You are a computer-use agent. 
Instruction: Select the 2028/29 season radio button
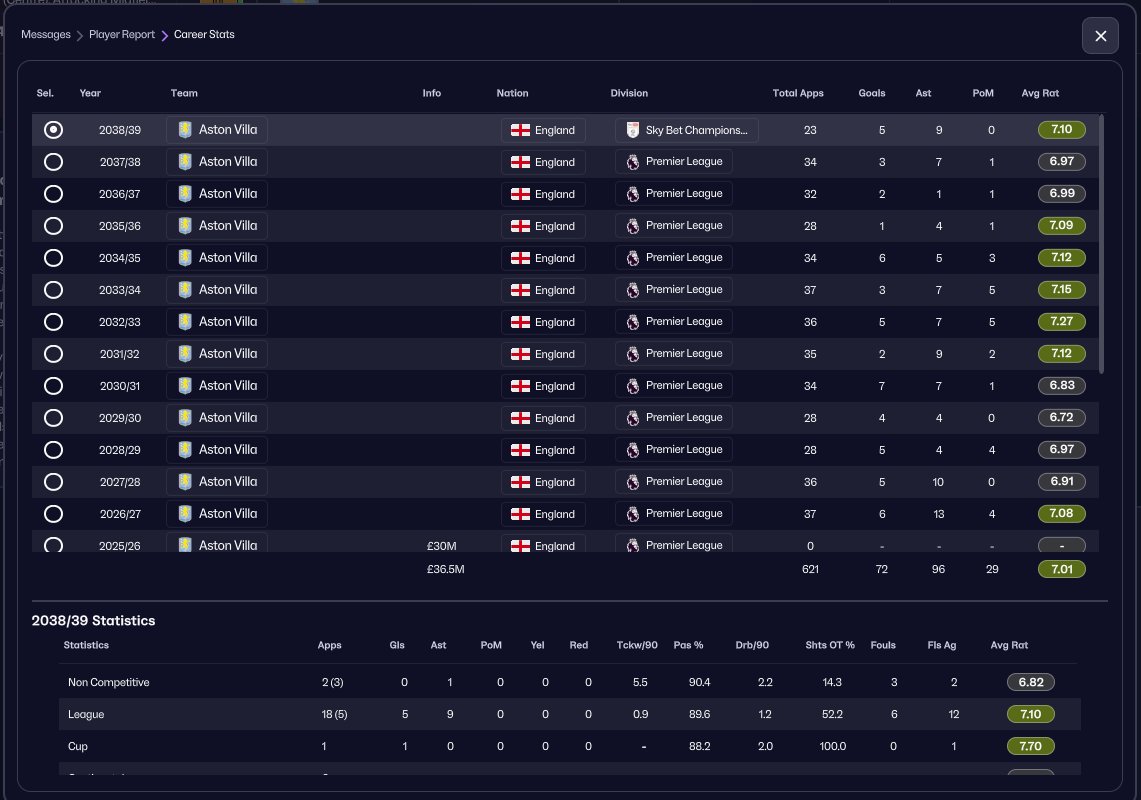53,450
